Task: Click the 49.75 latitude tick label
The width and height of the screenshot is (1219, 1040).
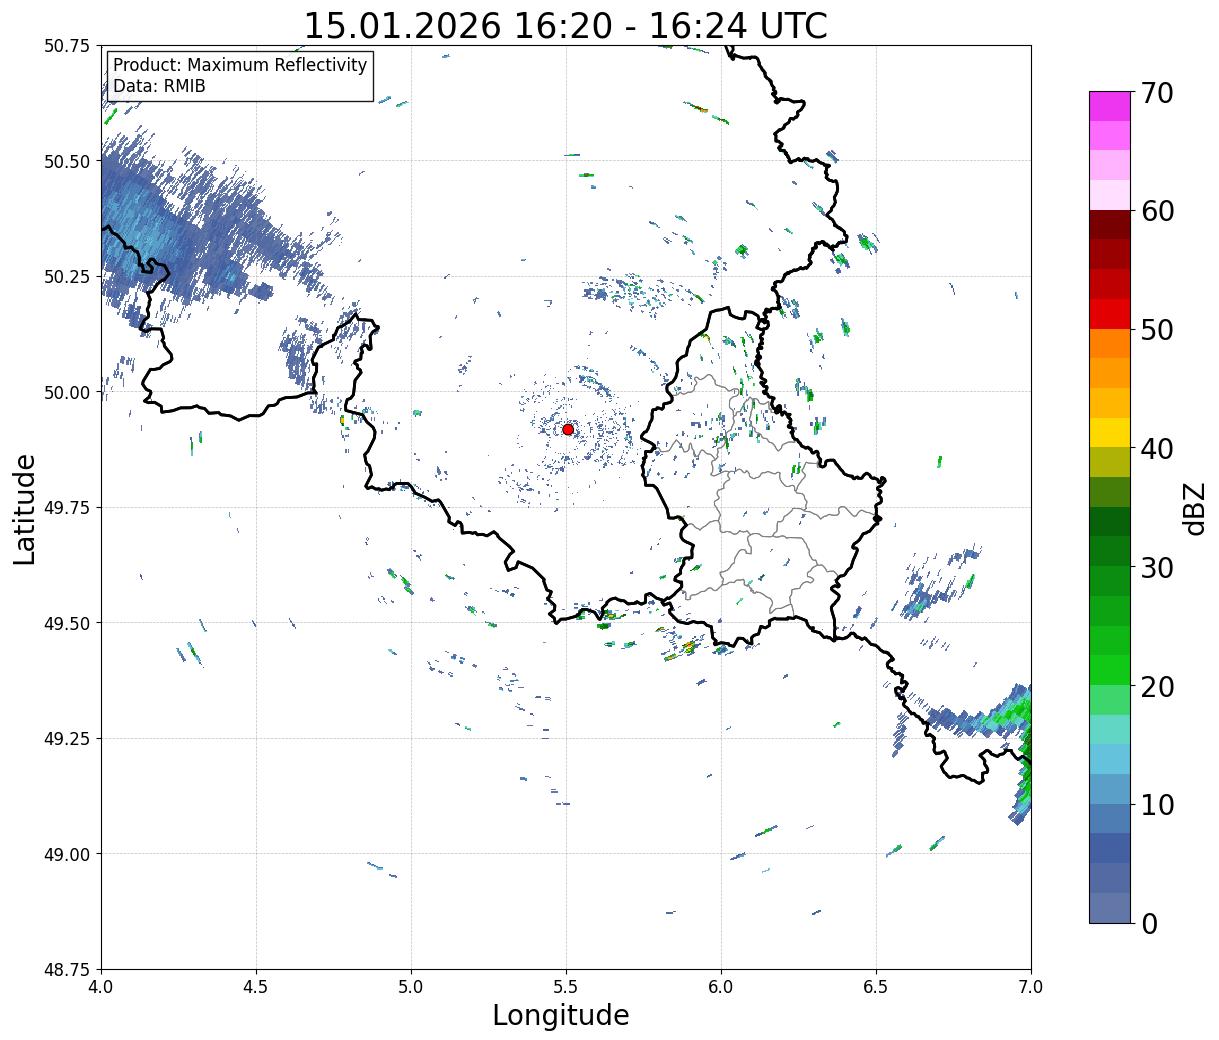Action: pos(67,508)
